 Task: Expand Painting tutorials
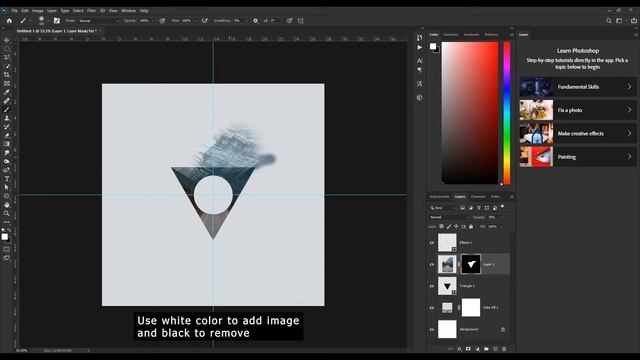pyautogui.click(x=629, y=156)
